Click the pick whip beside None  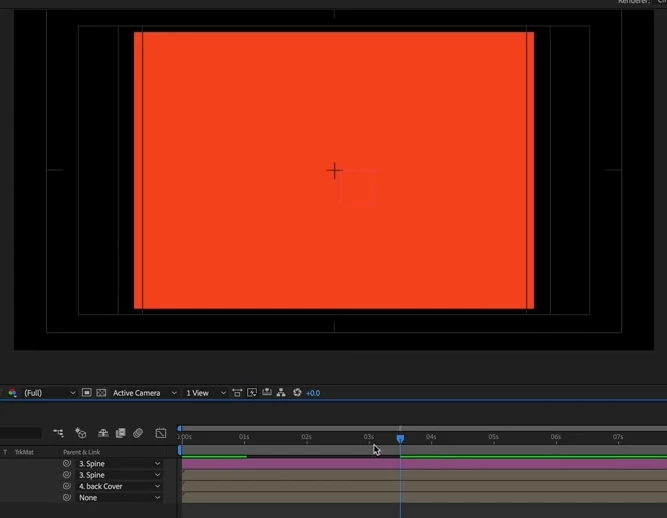pyautogui.click(x=67, y=497)
